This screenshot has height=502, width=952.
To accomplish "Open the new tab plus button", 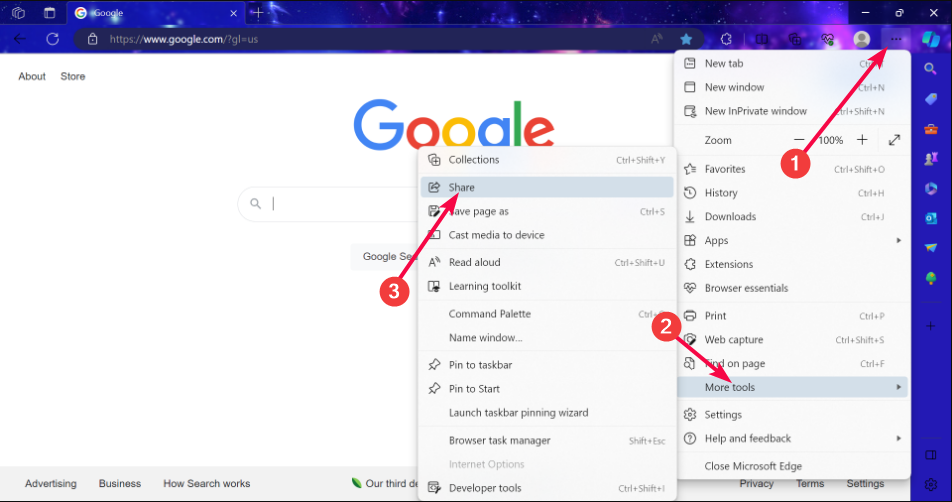I will [257, 13].
